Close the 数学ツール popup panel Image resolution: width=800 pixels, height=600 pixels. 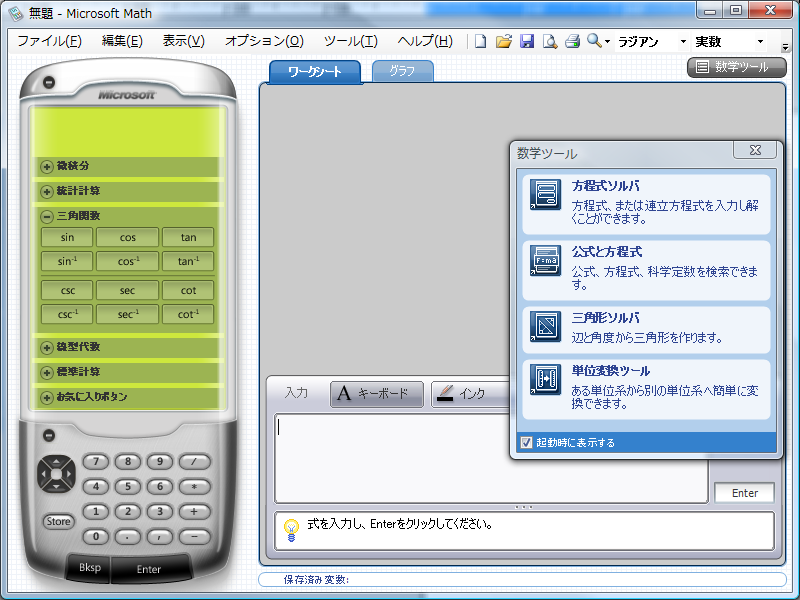pyautogui.click(x=755, y=149)
